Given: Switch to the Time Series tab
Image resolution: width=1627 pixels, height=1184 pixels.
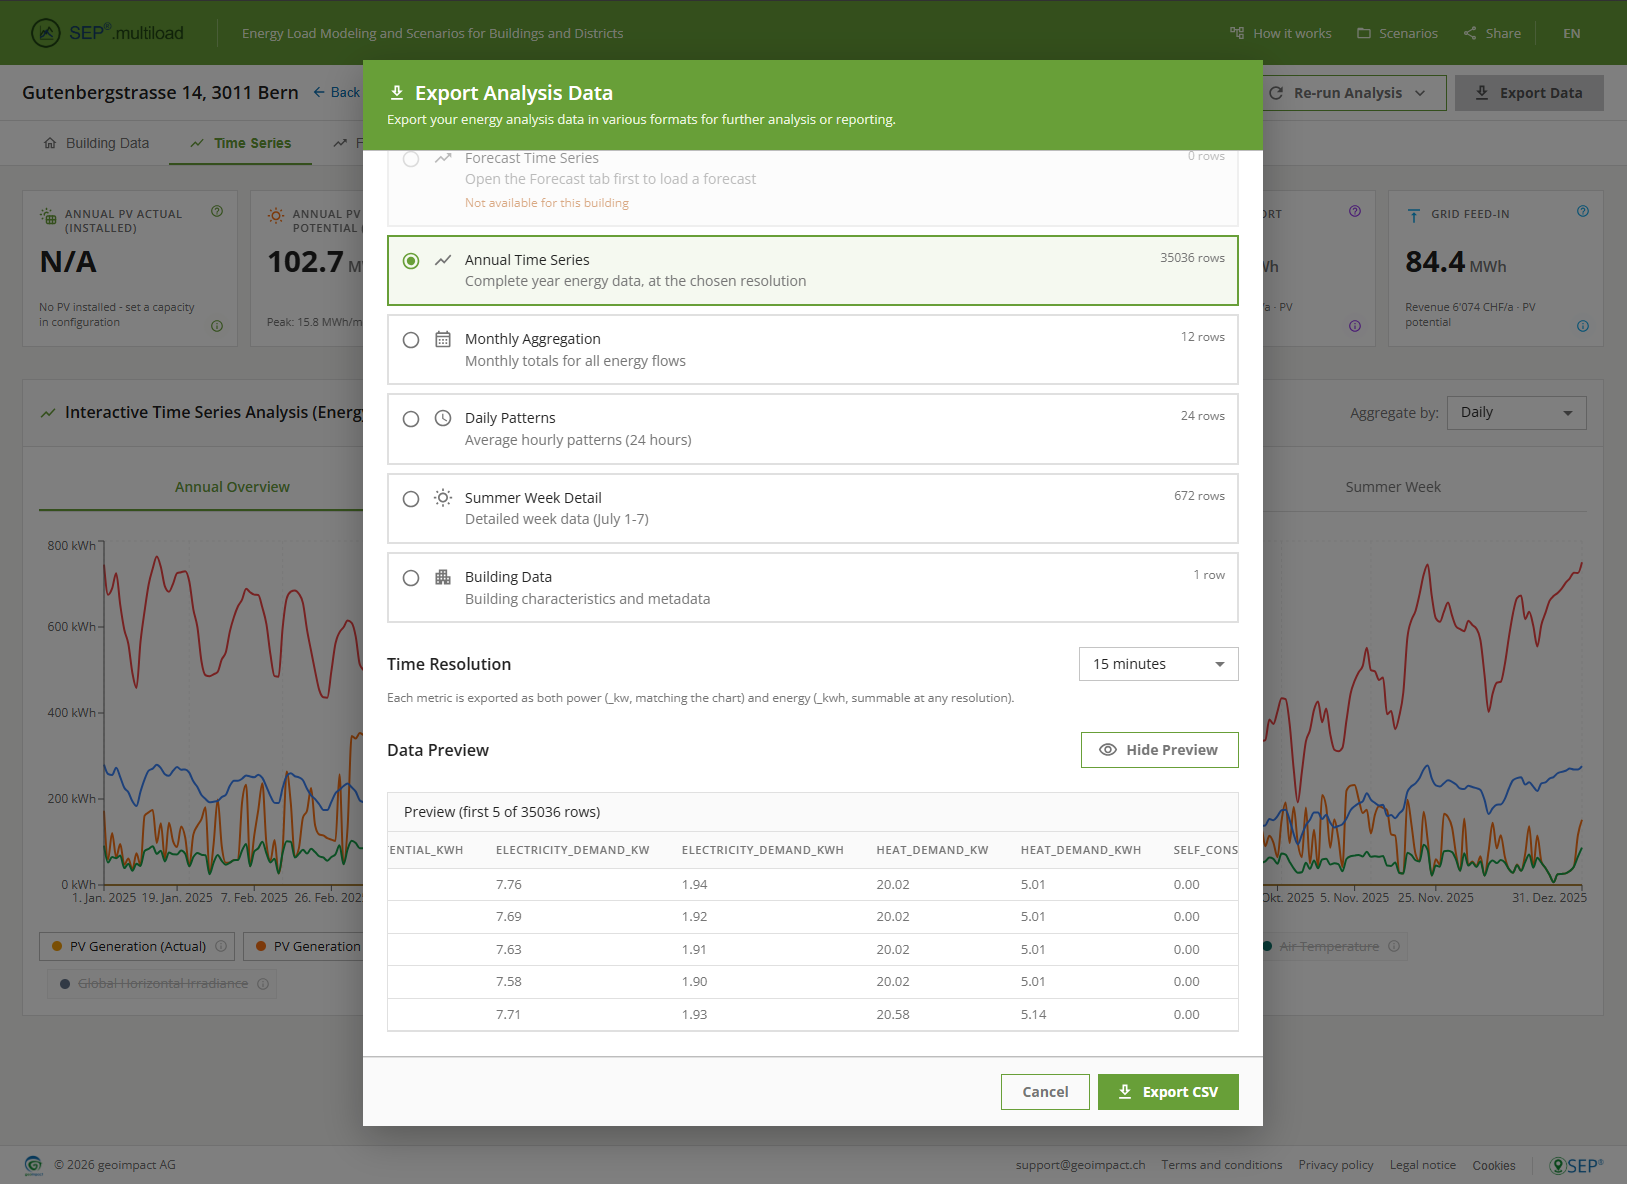Looking at the screenshot, I should 240,143.
